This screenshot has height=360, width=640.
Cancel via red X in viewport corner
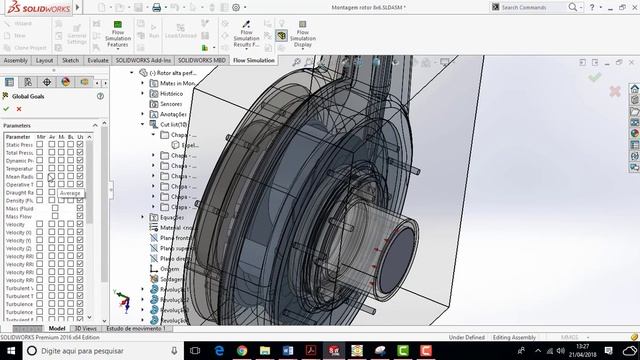(615, 91)
